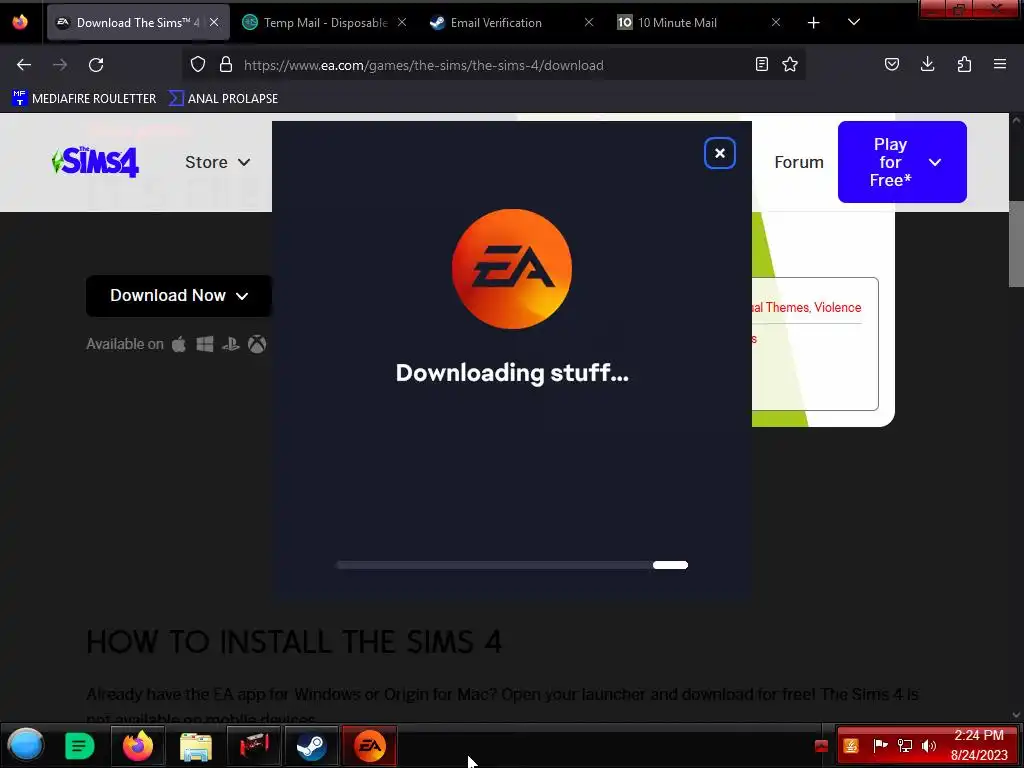Click the EA app taskbar icon
This screenshot has height=768, width=1024.
click(370, 746)
